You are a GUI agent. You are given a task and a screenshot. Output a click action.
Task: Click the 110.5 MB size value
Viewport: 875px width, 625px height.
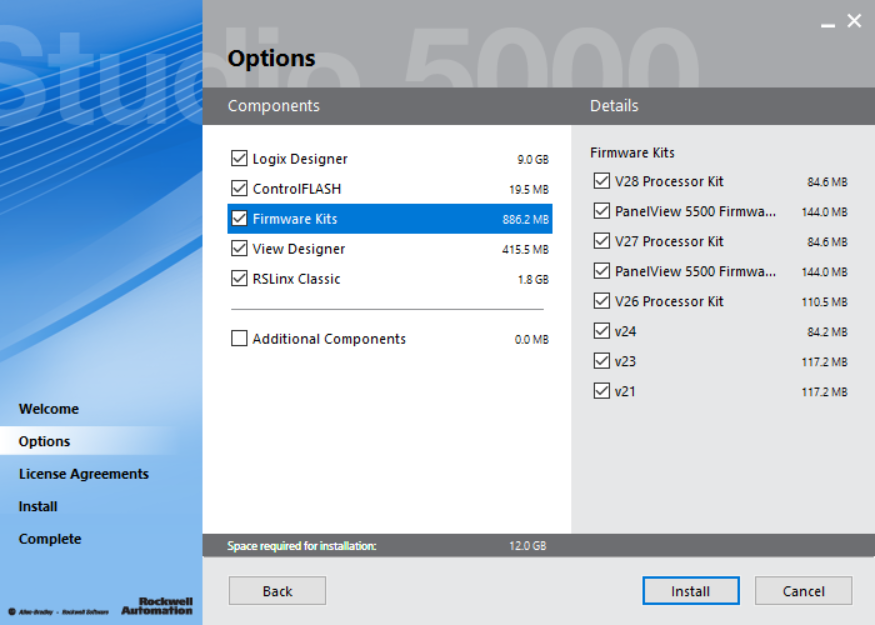click(825, 302)
